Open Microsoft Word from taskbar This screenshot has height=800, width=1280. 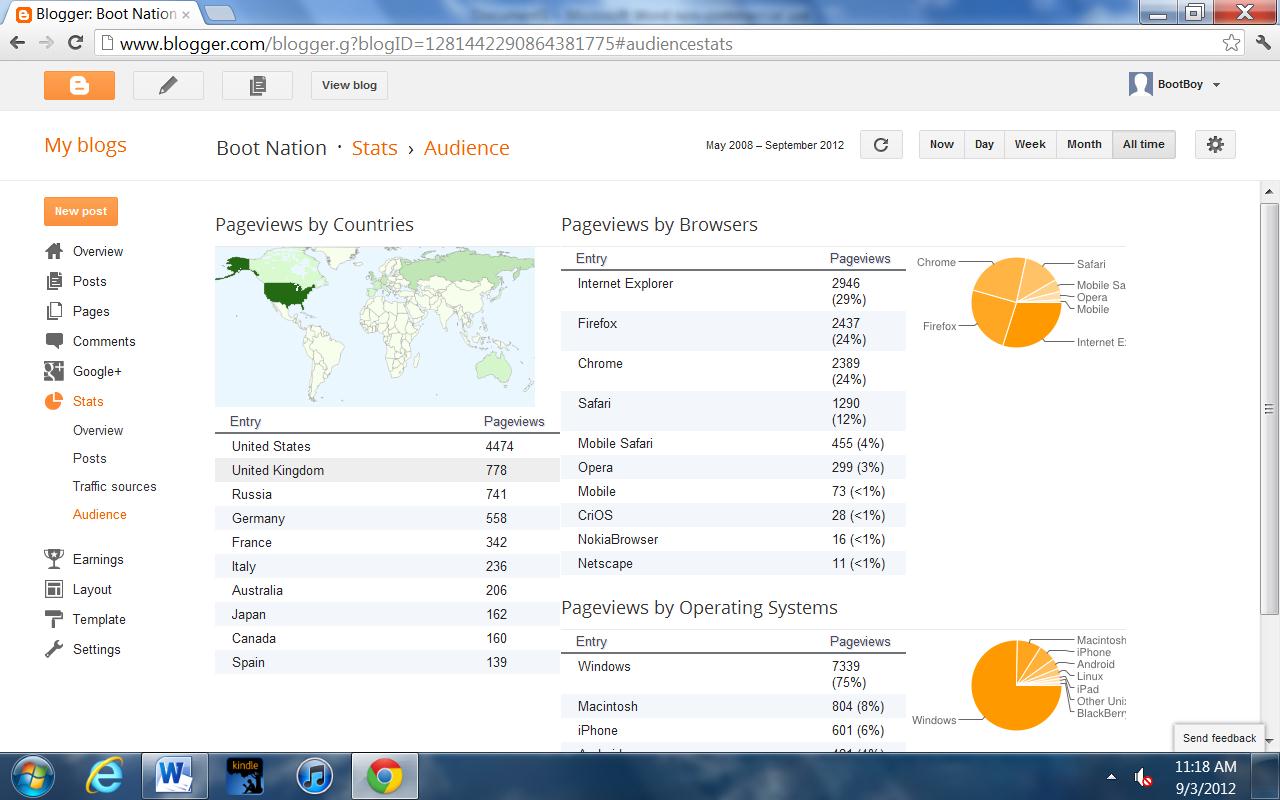pyautogui.click(x=175, y=776)
